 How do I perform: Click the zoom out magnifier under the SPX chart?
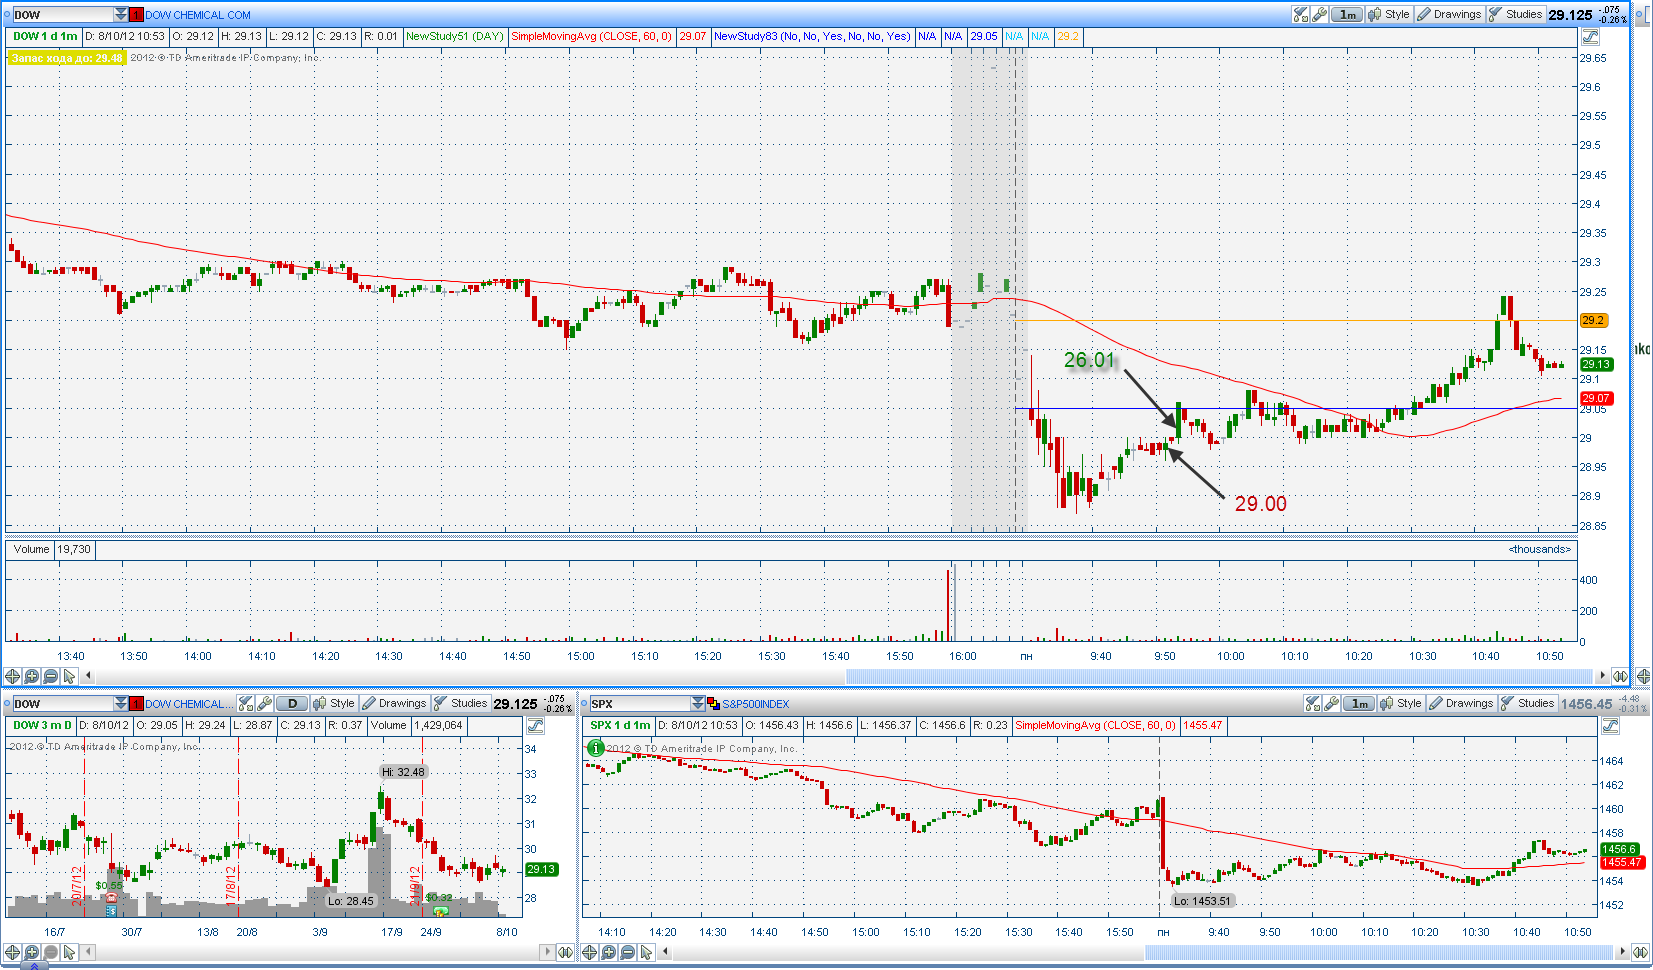point(627,952)
